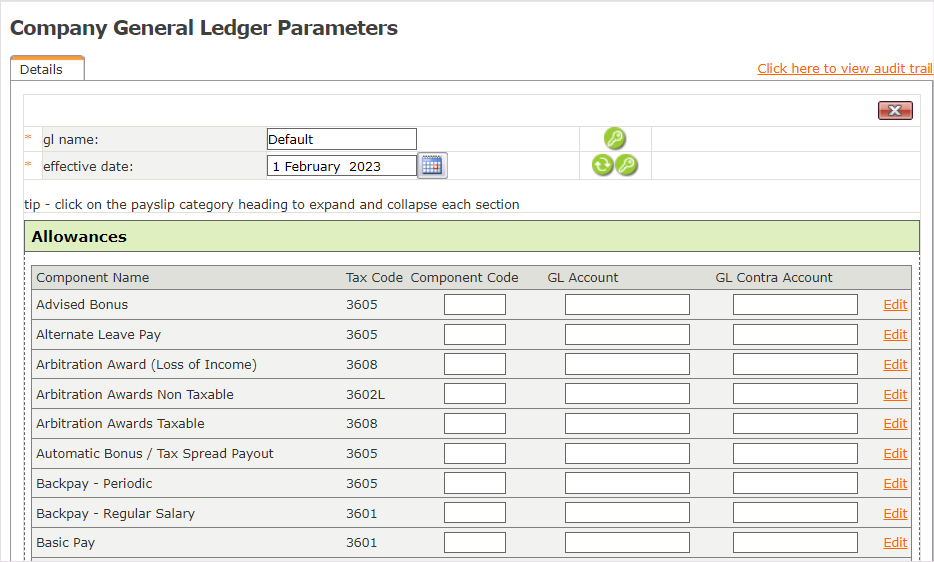
Task: Click the effective date text field
Action: [x=341, y=166]
